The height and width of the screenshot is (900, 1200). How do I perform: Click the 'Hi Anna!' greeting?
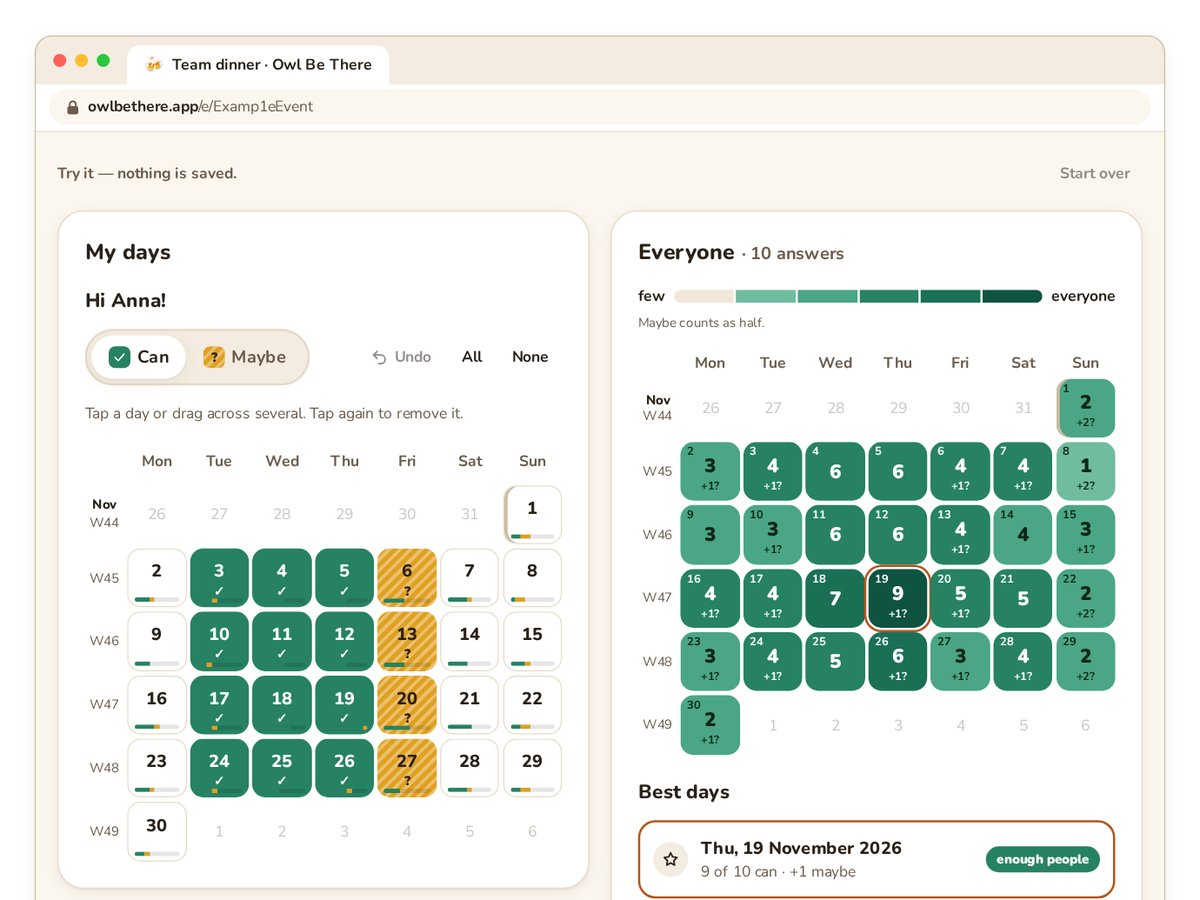click(125, 300)
